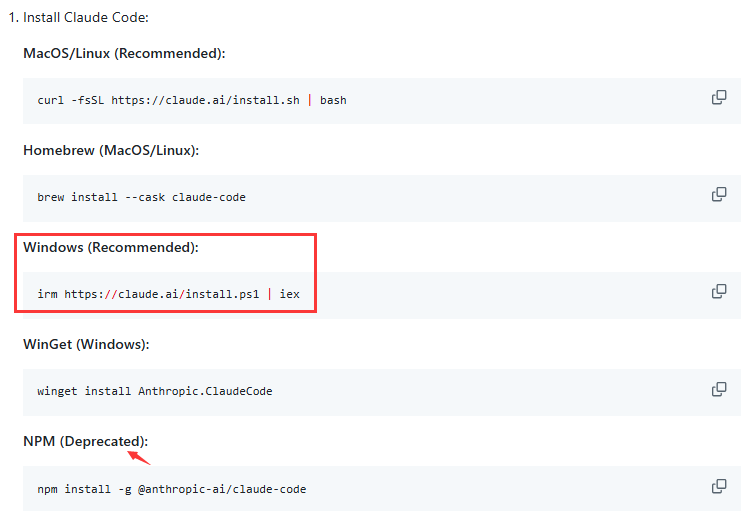The image size is (751, 511).
Task: Copy the irm install.ps1 iex command
Action: tap(719, 291)
